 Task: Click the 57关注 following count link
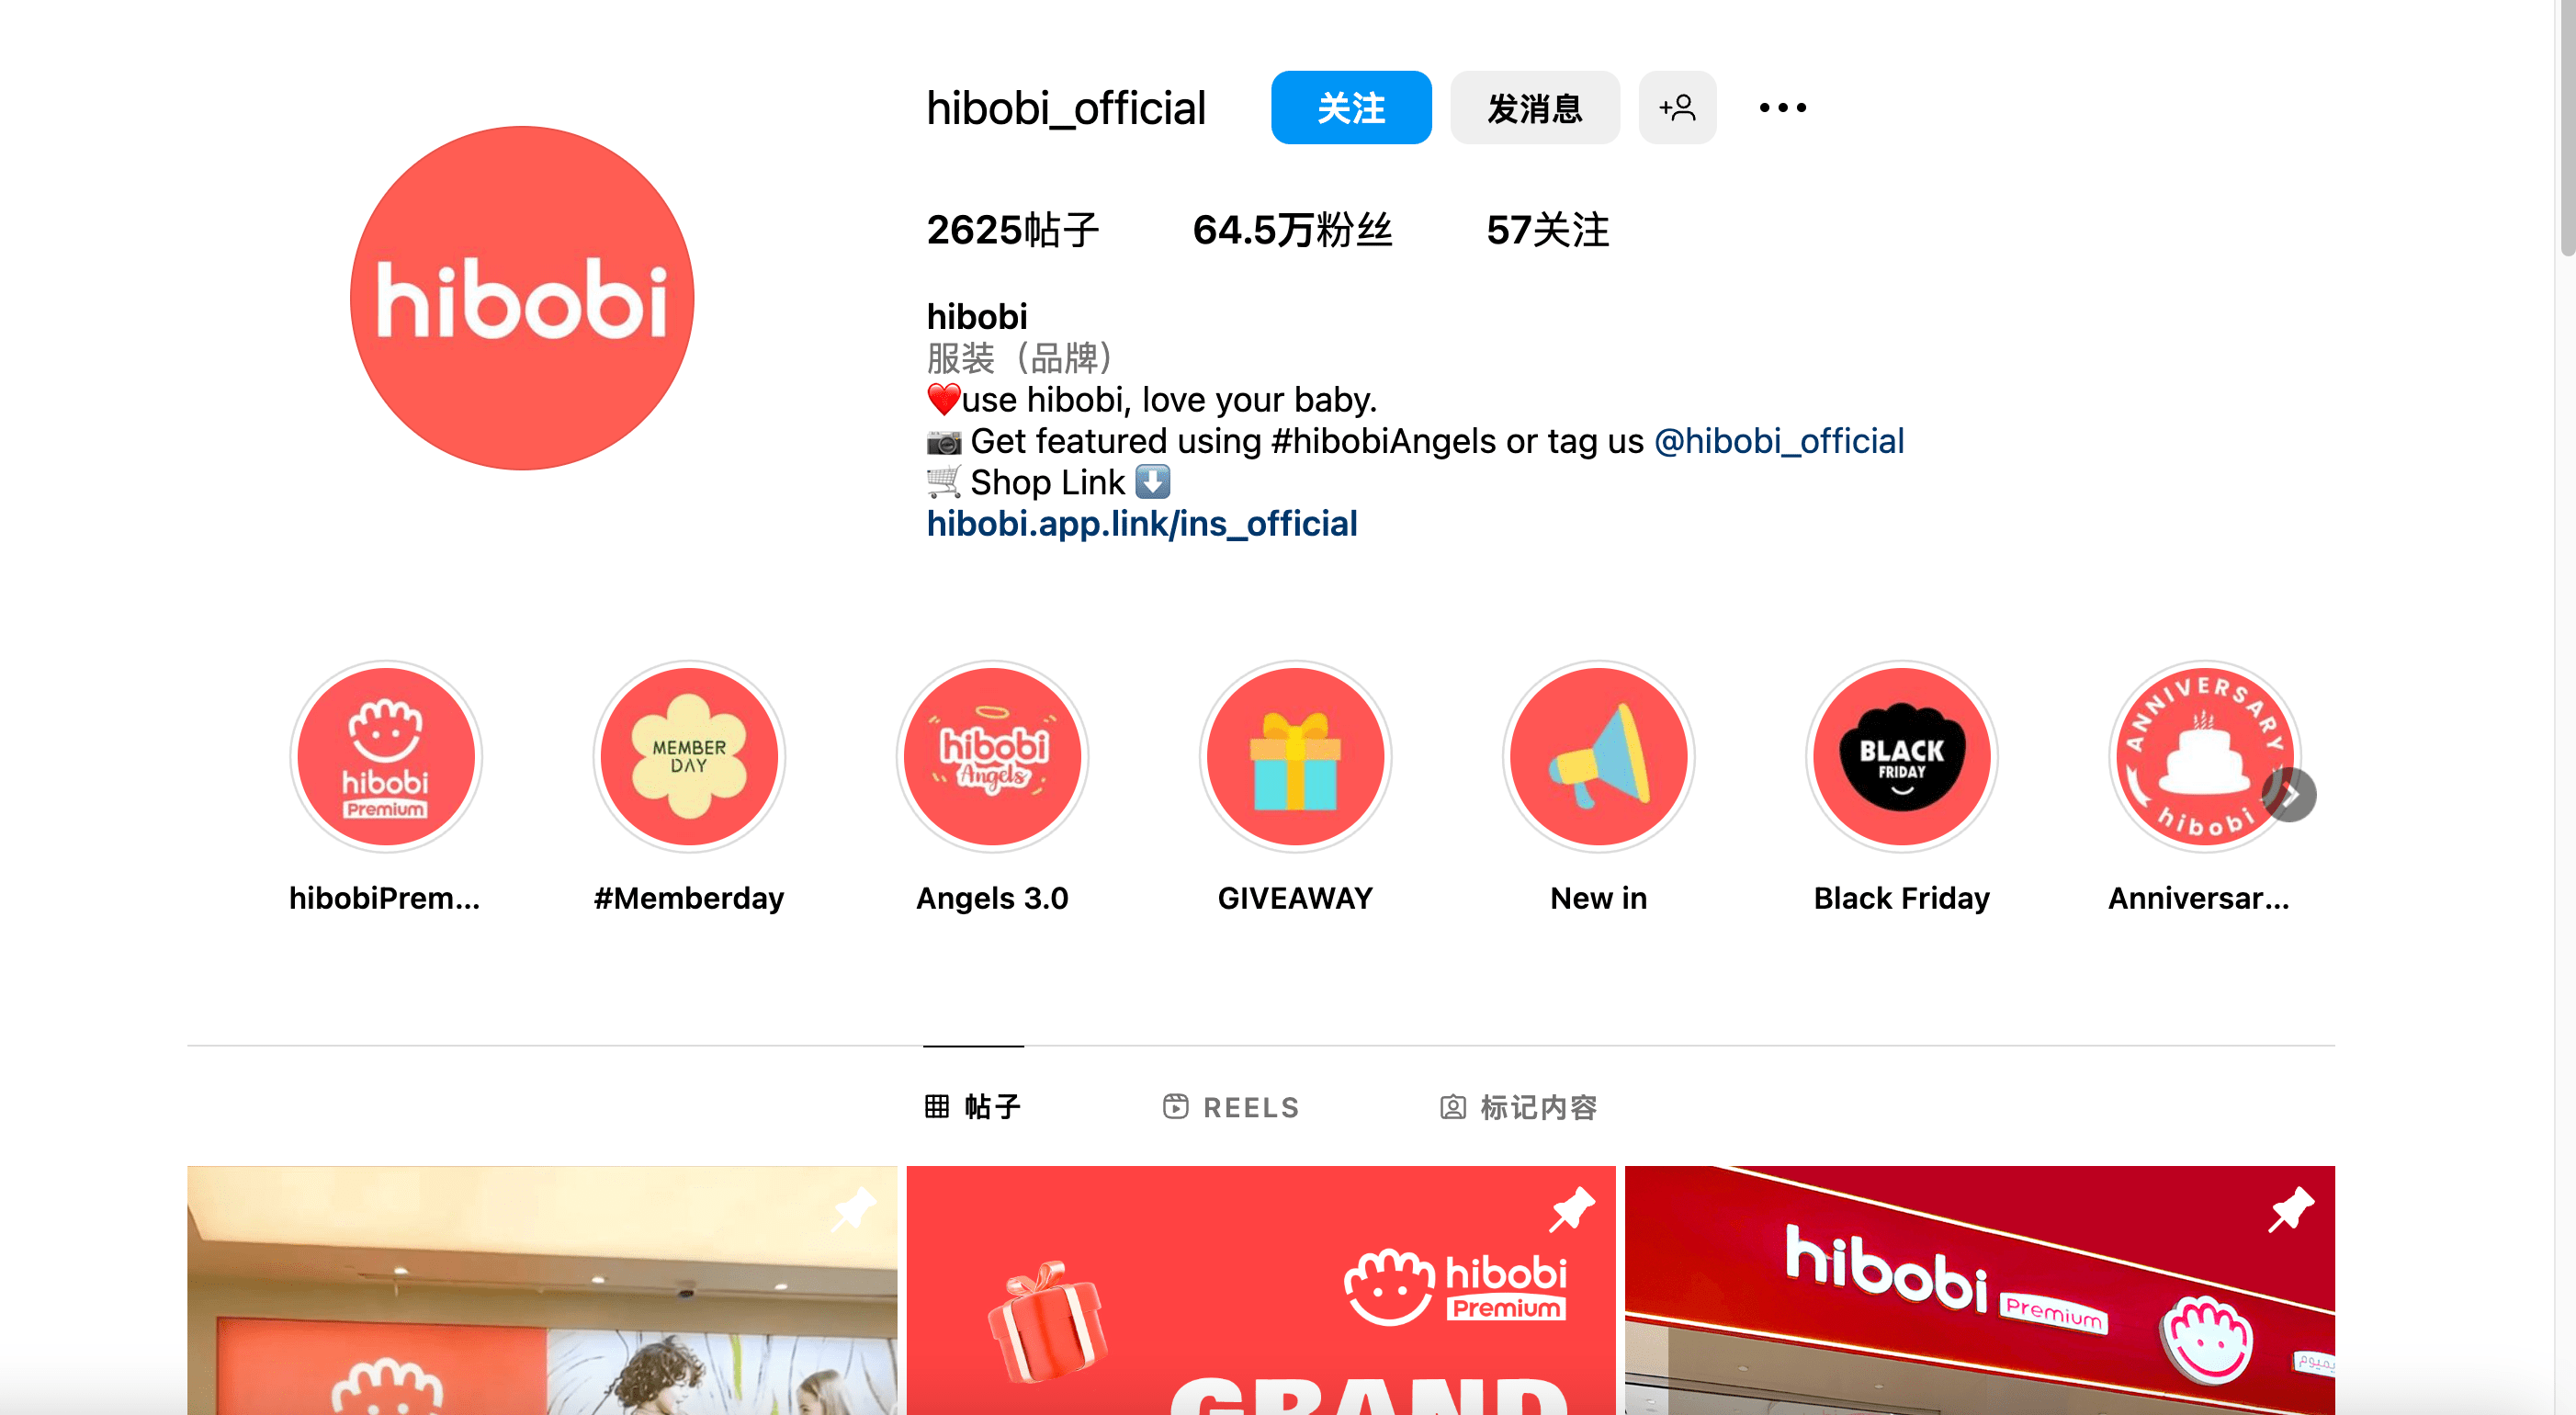pyautogui.click(x=1543, y=227)
